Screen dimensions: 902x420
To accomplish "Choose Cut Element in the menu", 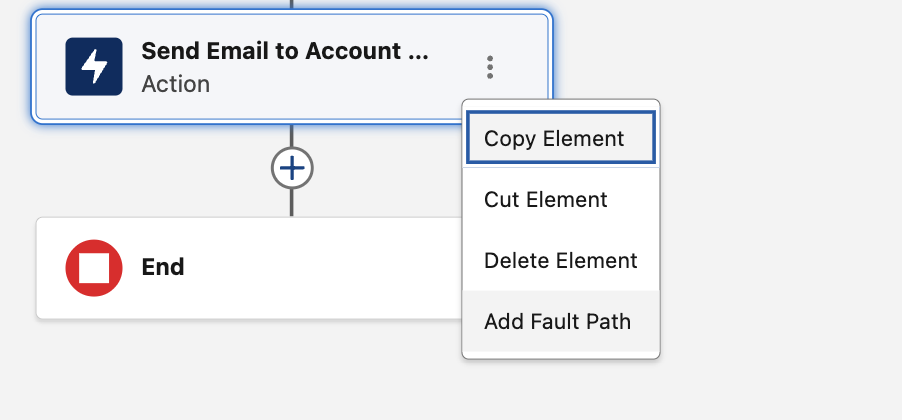I will point(546,199).
